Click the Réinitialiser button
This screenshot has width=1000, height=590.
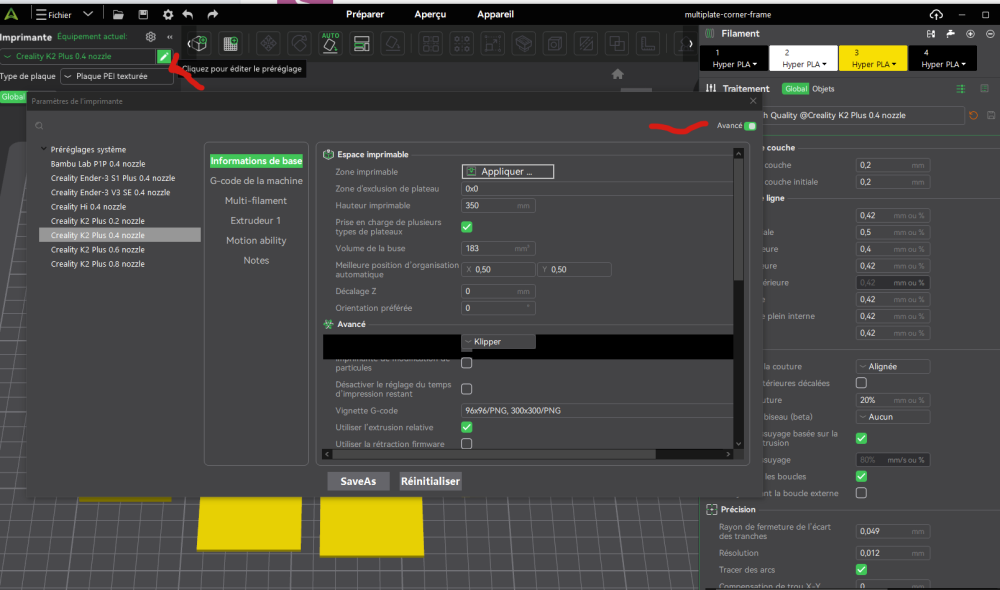tap(430, 481)
